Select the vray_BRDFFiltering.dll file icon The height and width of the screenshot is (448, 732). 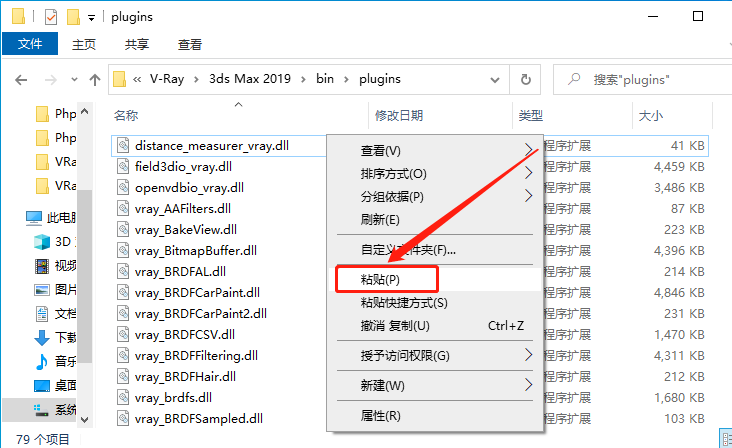[123, 356]
